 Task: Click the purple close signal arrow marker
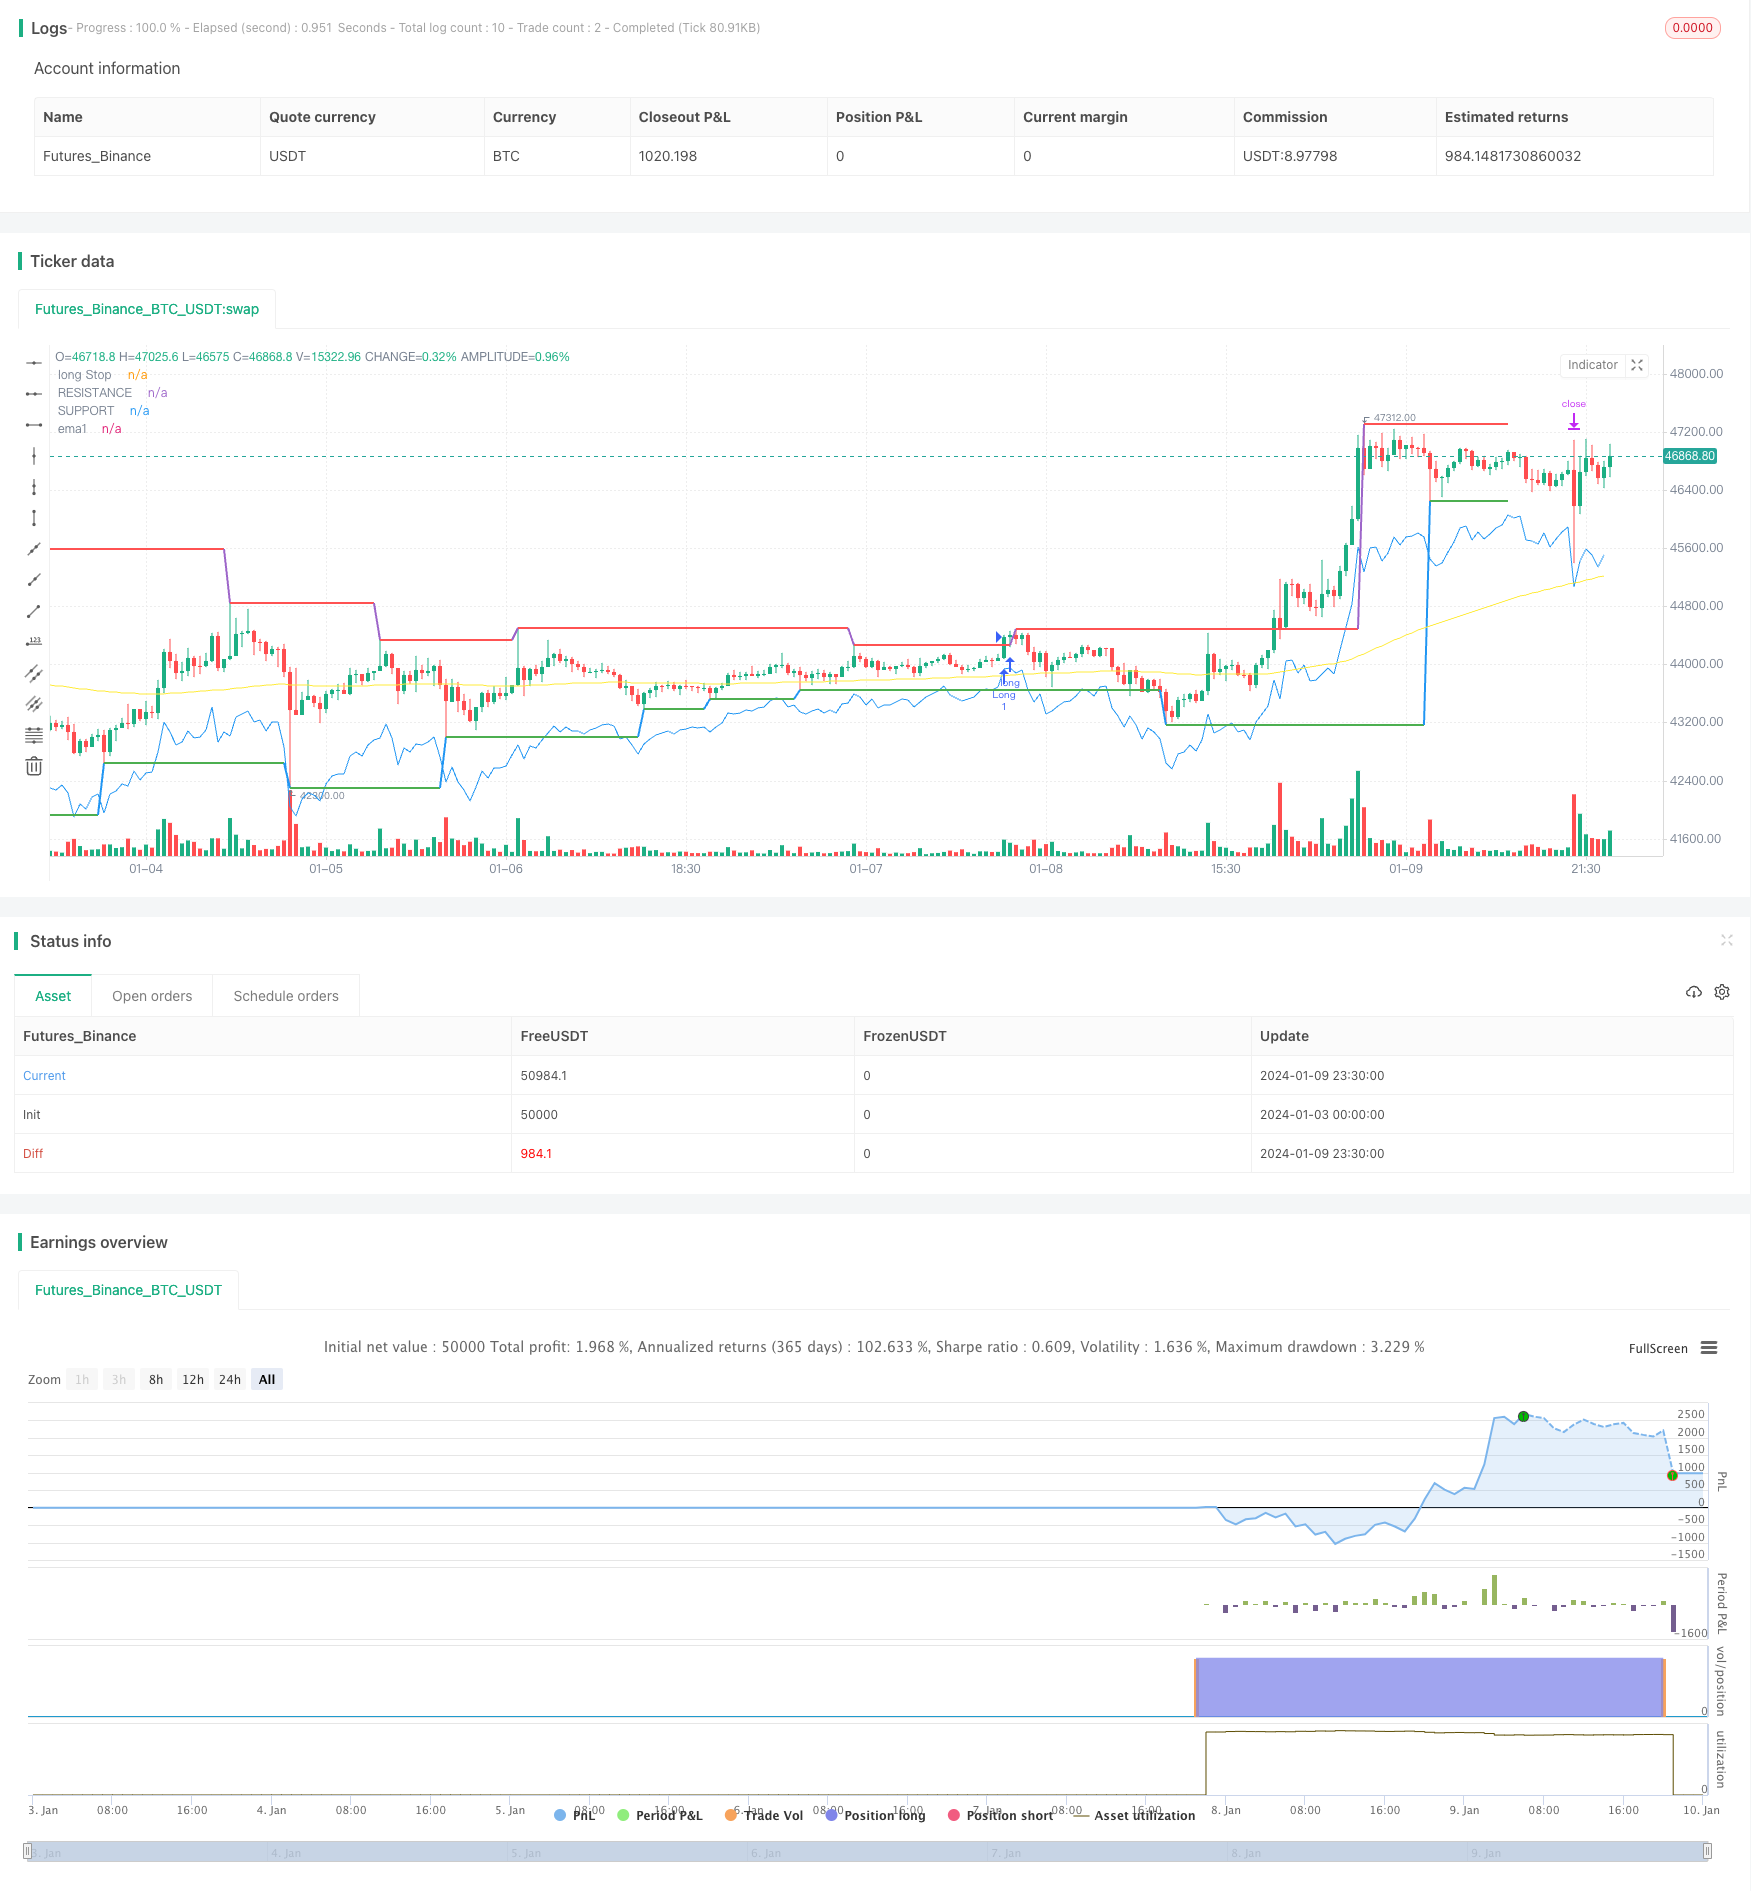pyautogui.click(x=1573, y=422)
